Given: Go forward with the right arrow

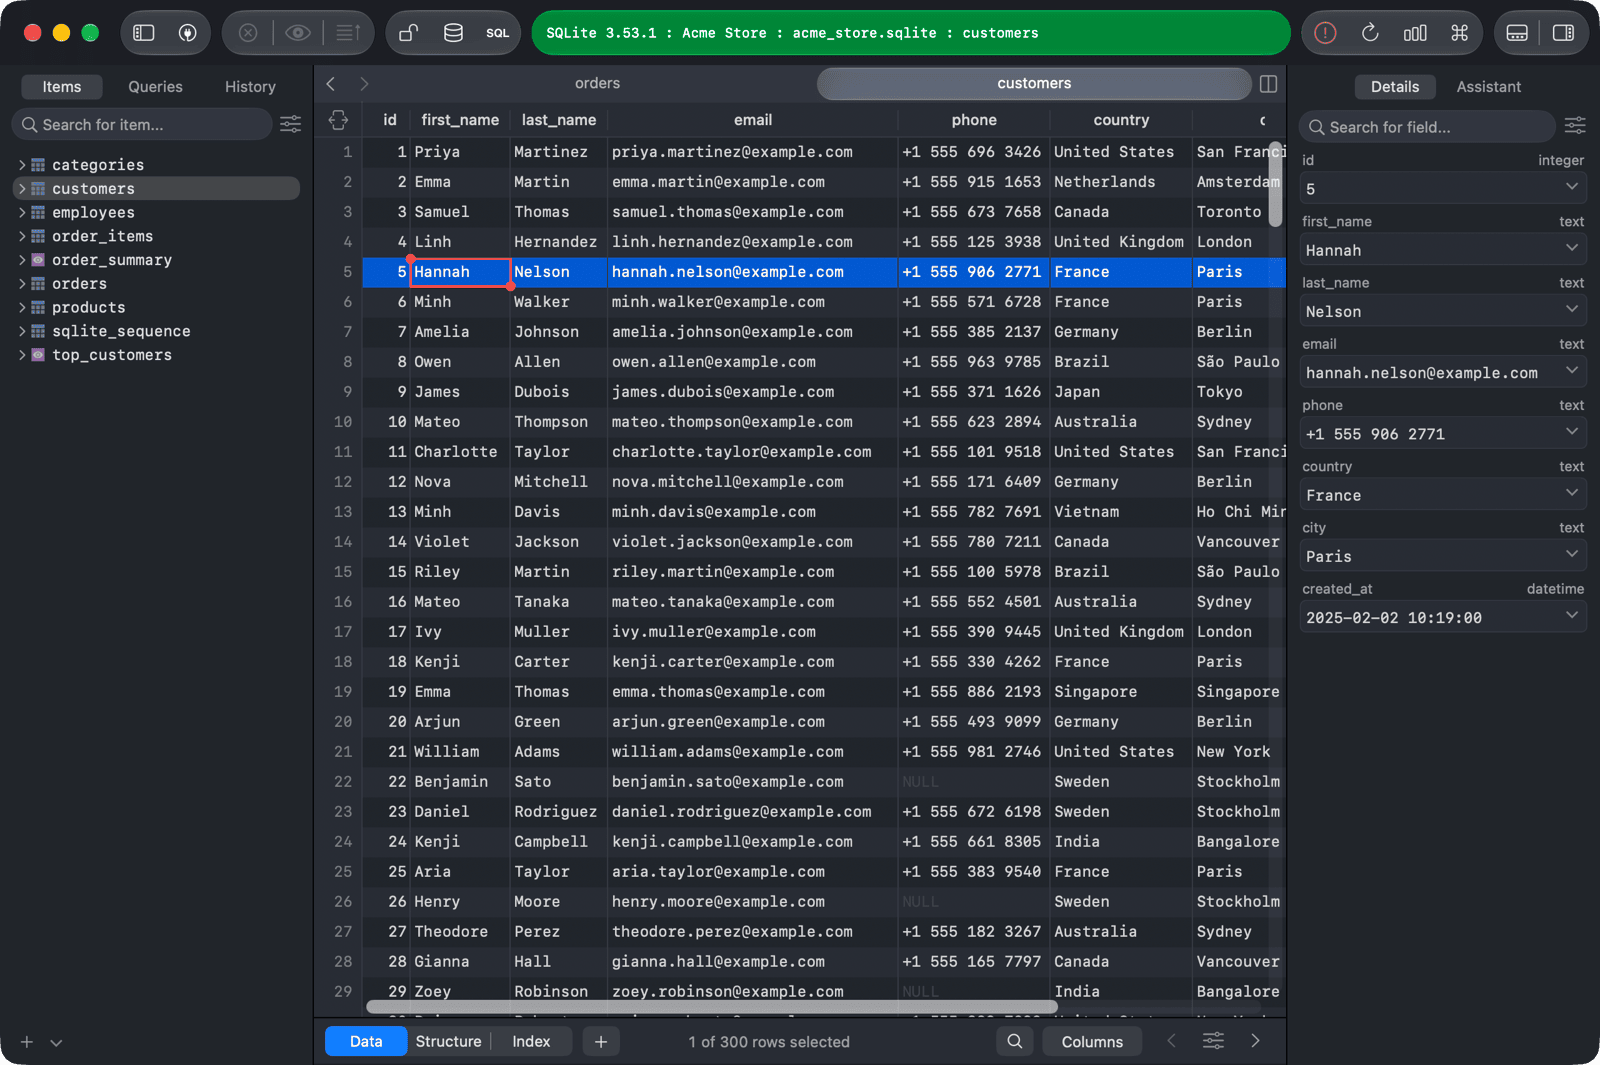Looking at the screenshot, I should [364, 84].
